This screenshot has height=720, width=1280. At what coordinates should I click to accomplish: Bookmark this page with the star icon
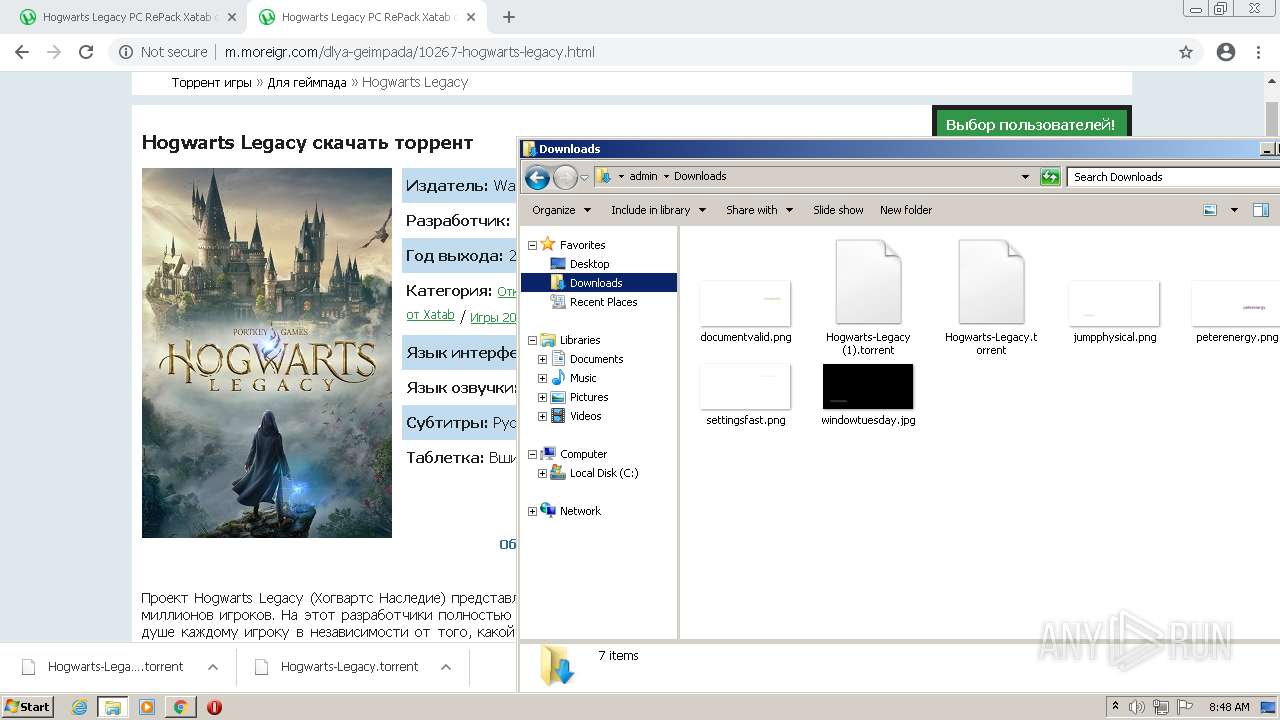(1186, 52)
